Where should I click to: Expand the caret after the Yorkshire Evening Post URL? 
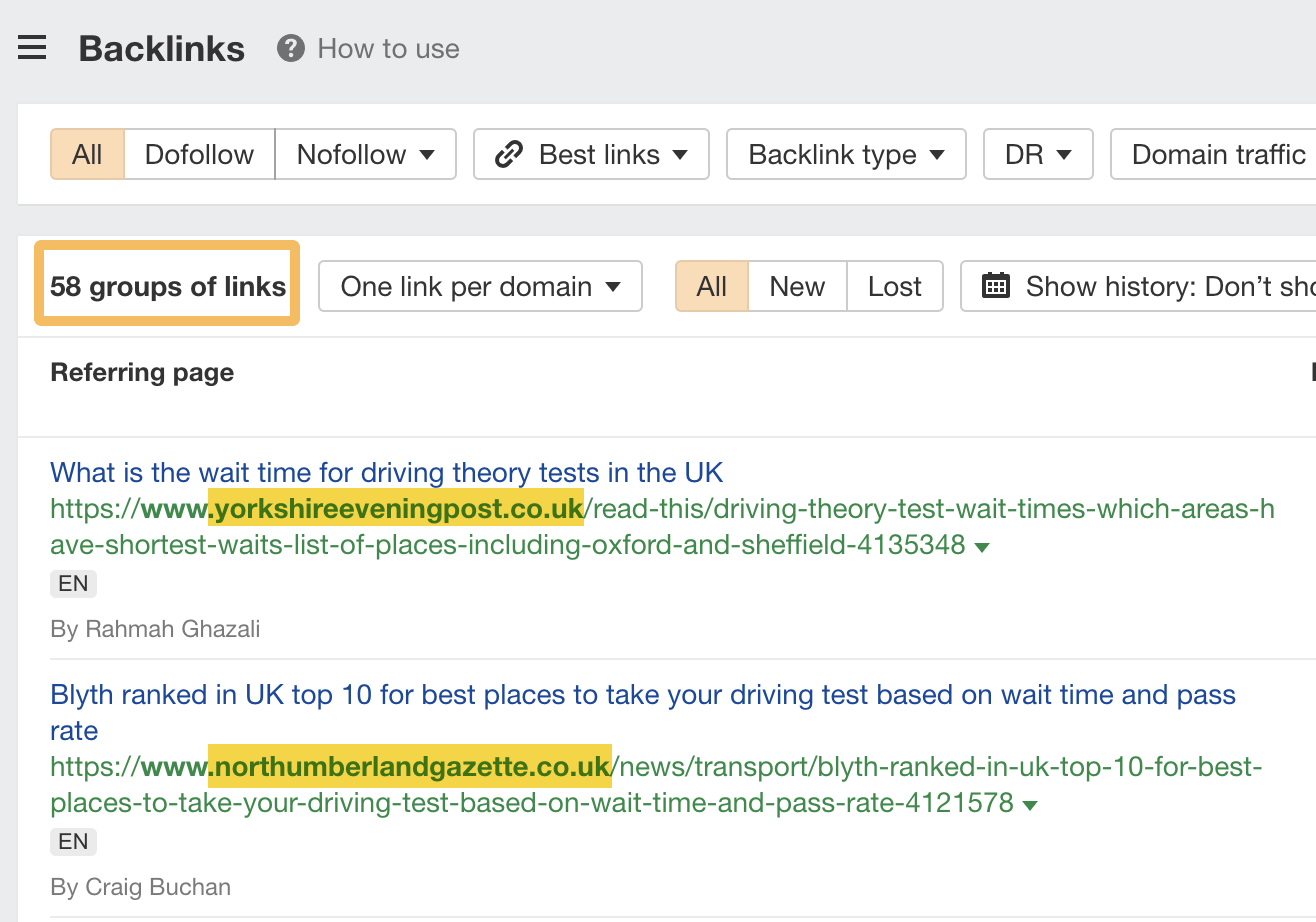981,546
